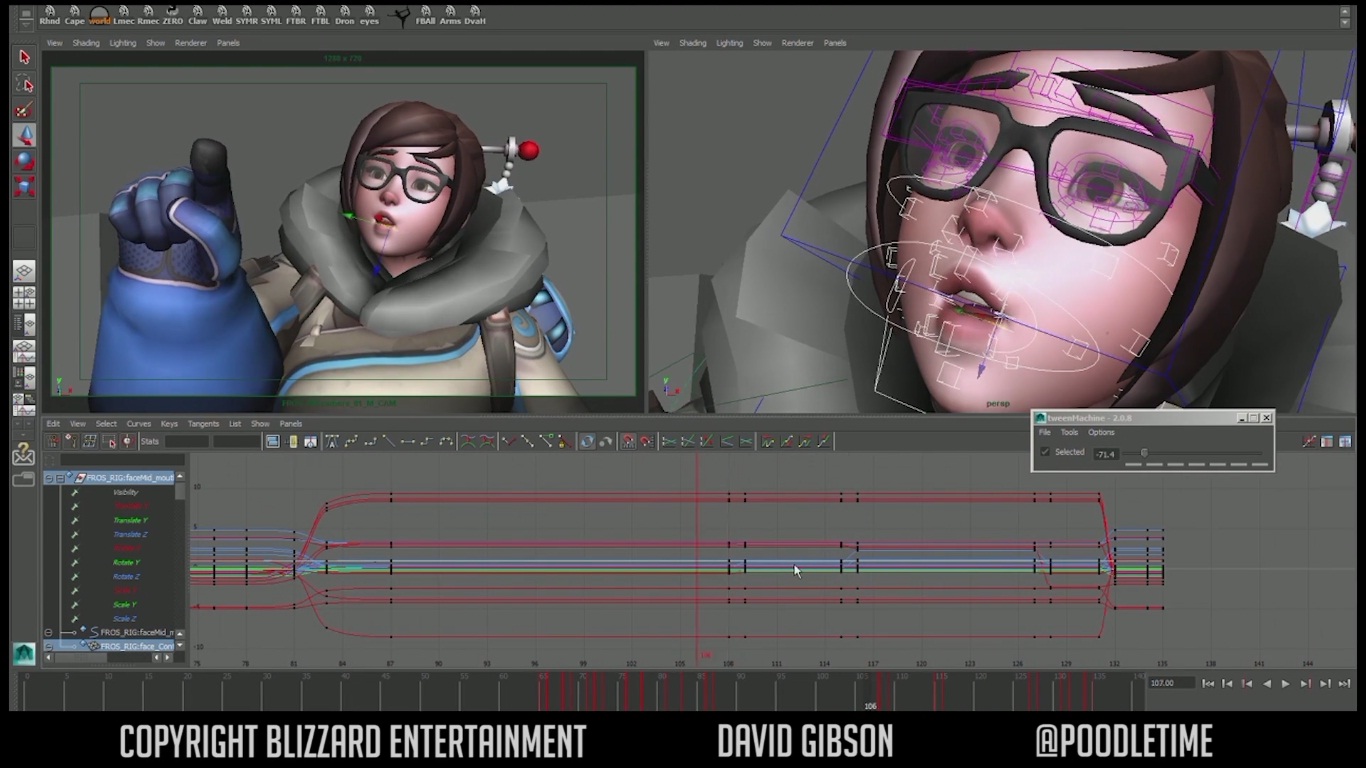The height and width of the screenshot is (768, 1366).
Task: Open Keys menu in Graph Editor
Action: click(170, 423)
